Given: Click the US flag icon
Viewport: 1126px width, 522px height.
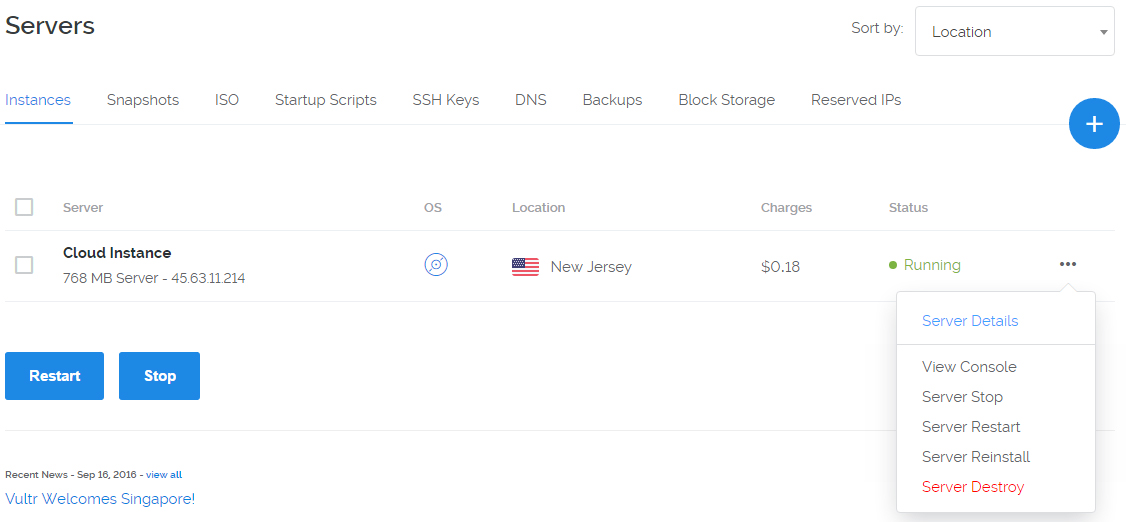Looking at the screenshot, I should point(525,267).
